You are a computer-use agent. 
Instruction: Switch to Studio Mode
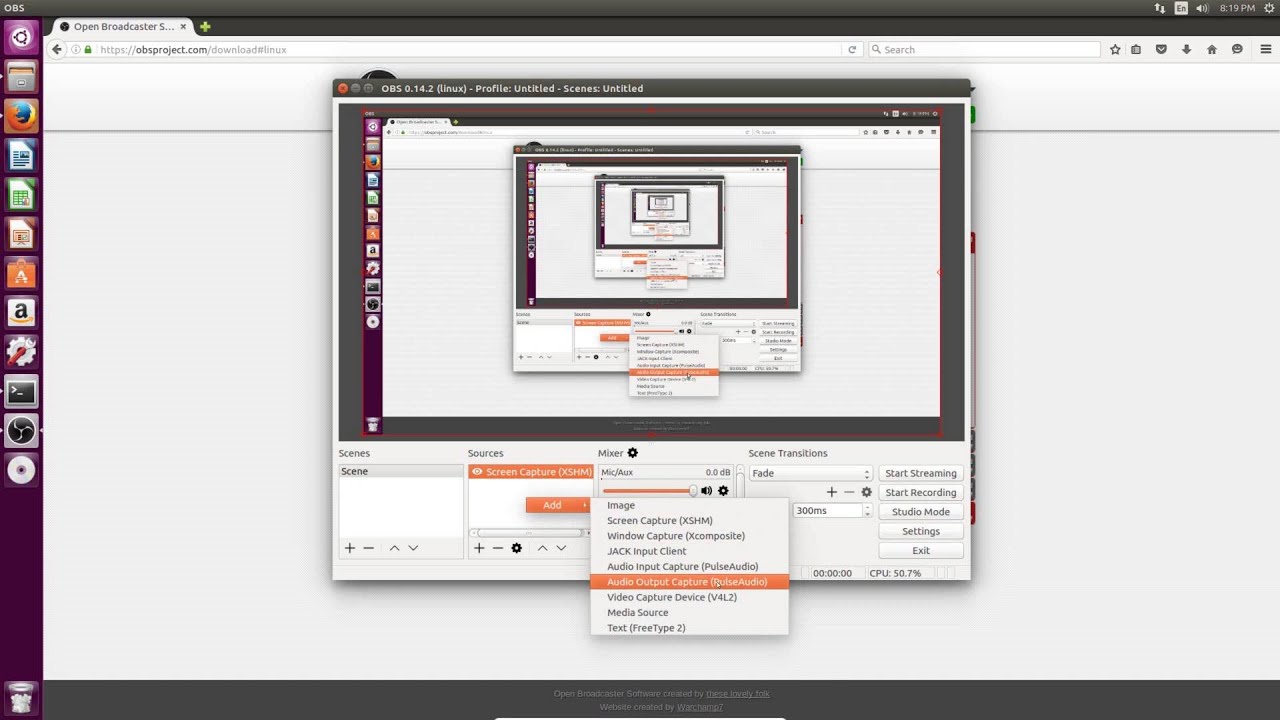pos(920,512)
